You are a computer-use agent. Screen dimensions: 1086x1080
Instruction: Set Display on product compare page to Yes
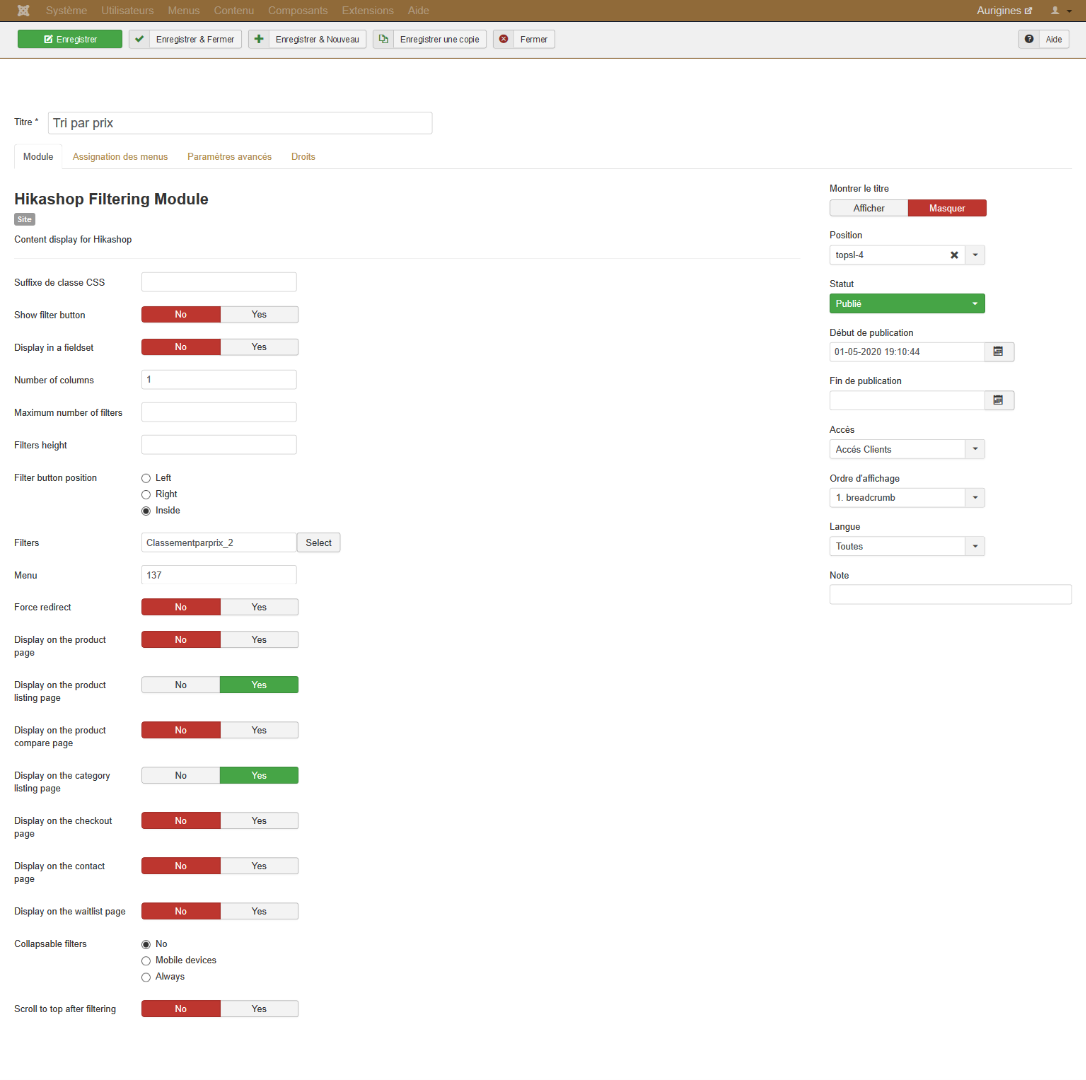pos(259,730)
